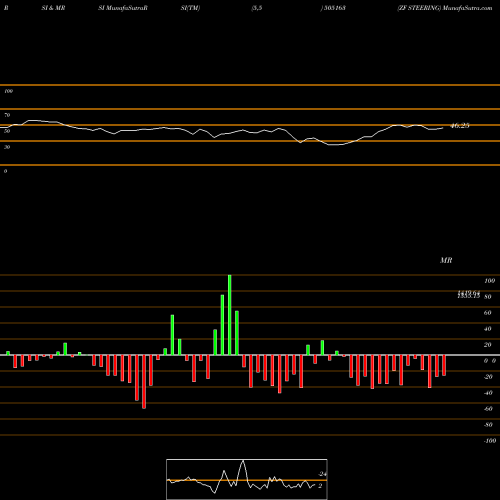Click the deepest red MR bar
The width and height of the screenshot is (500, 500).
[x=144, y=382]
